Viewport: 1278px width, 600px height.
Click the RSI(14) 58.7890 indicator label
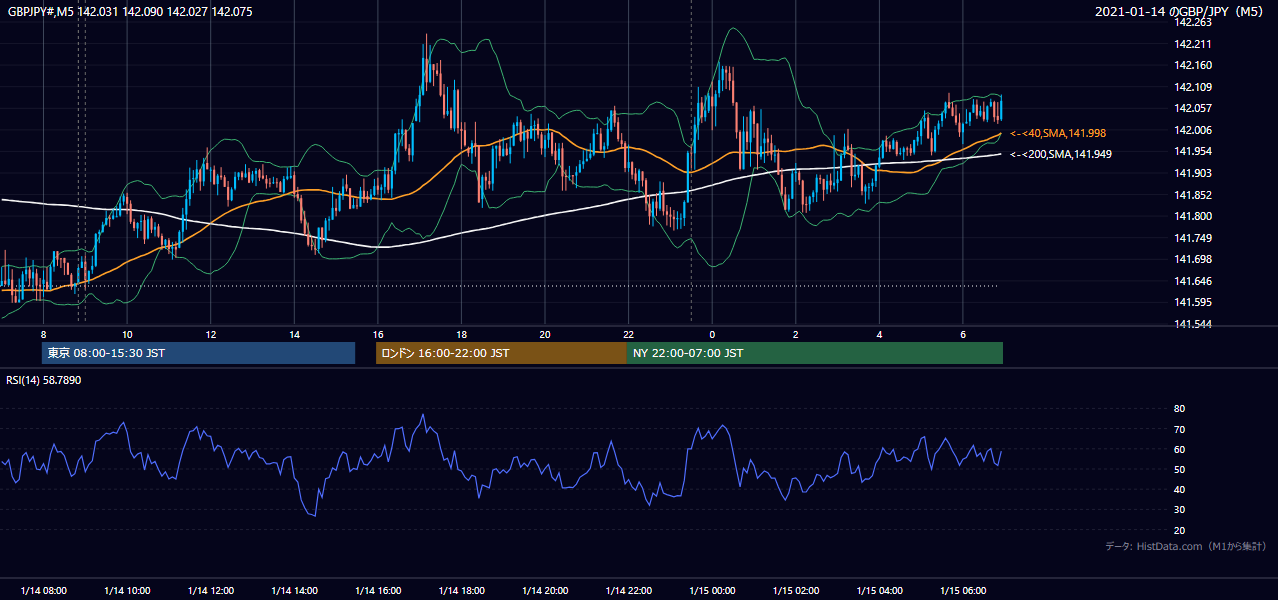[44, 380]
